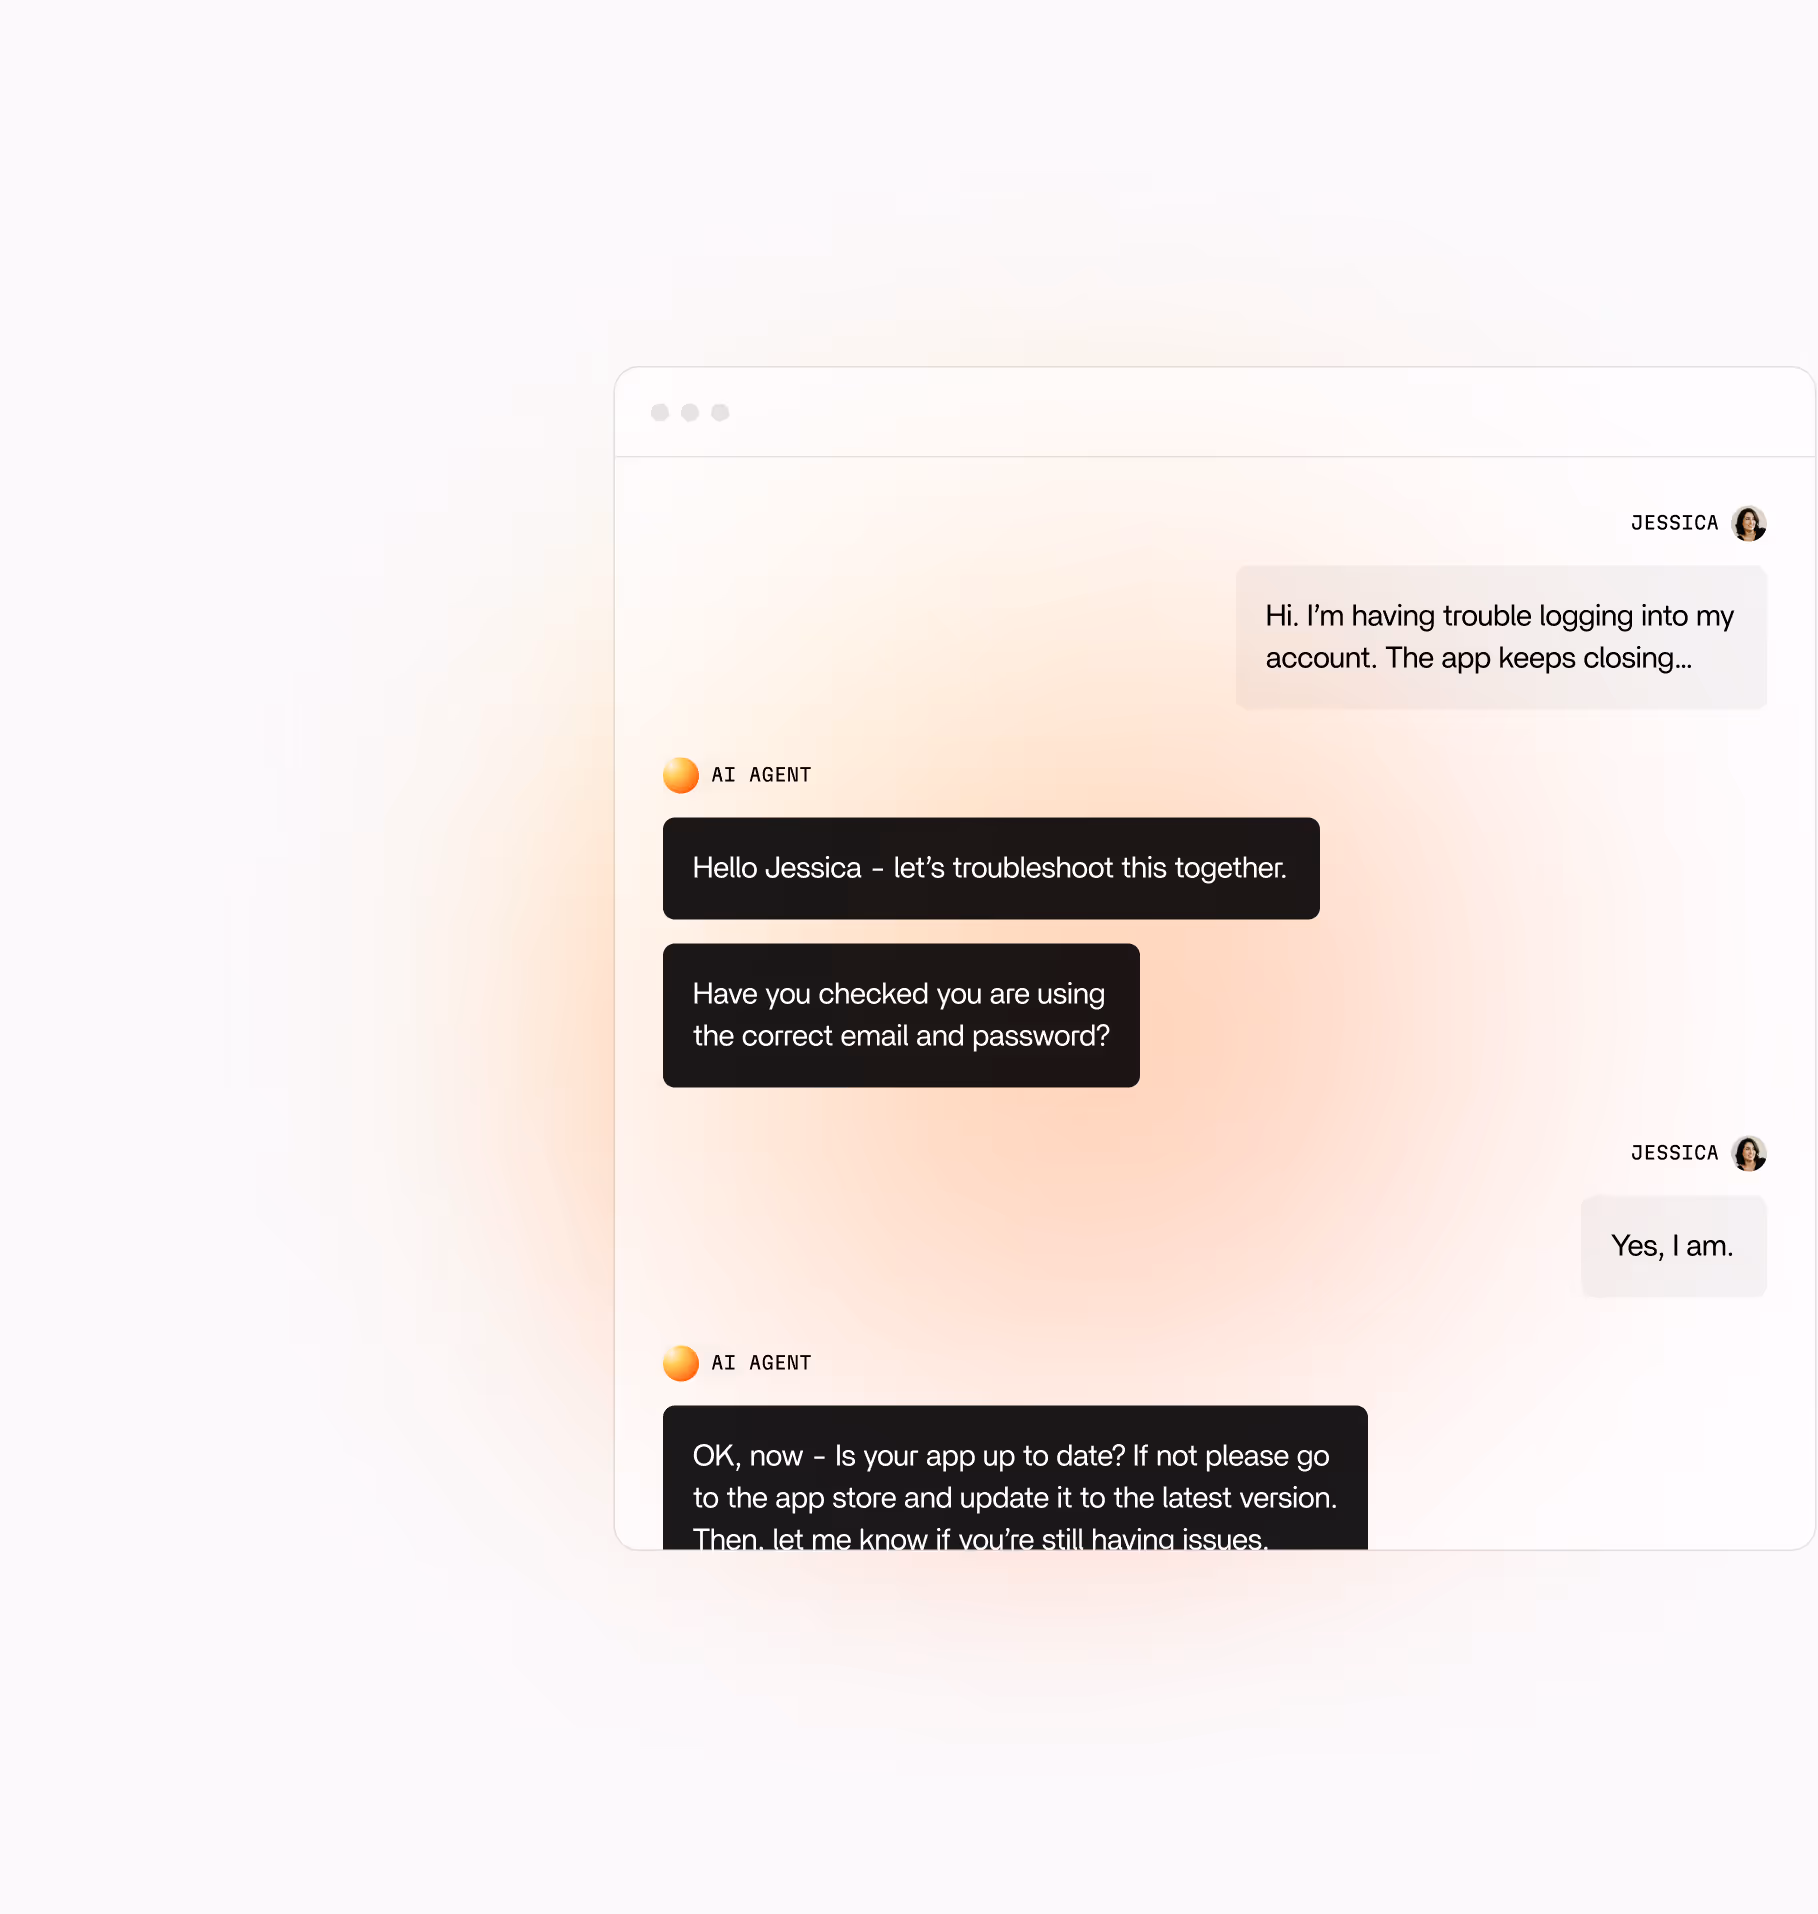
Task: Click the 'correct email and password' message
Action: coord(901,1015)
